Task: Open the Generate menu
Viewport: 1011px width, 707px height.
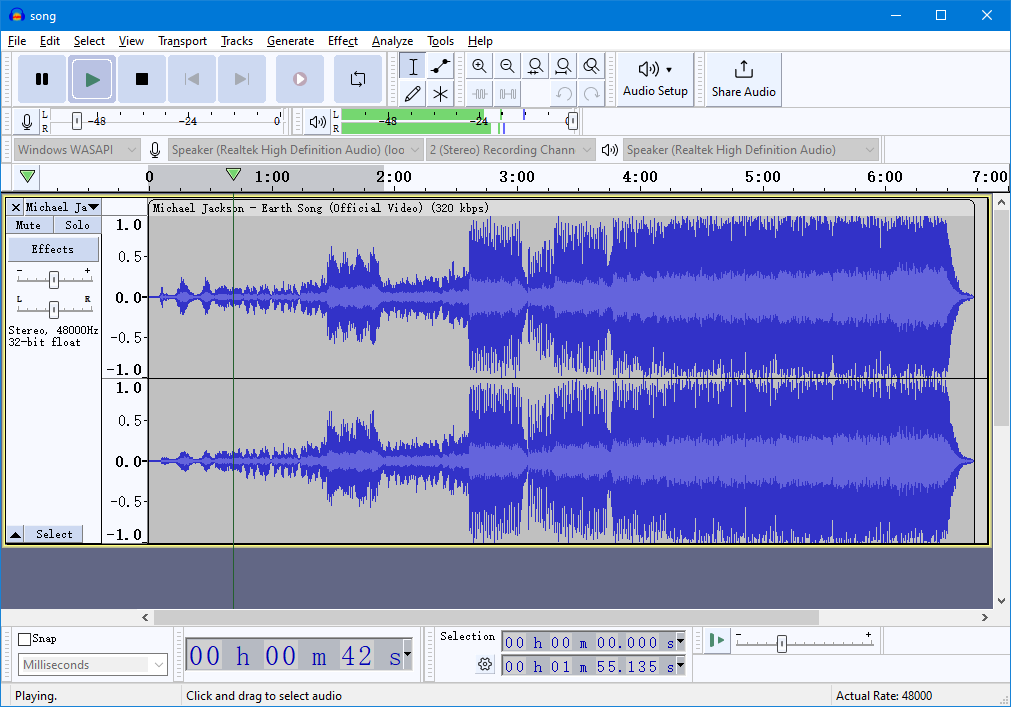Action: point(290,41)
